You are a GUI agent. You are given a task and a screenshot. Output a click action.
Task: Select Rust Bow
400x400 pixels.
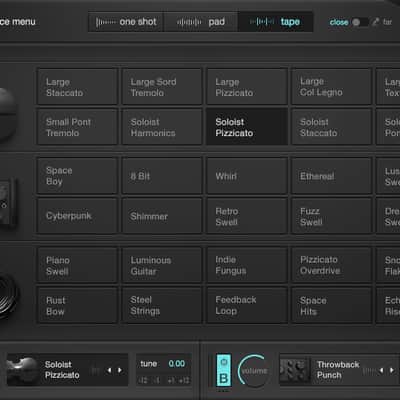point(77,305)
